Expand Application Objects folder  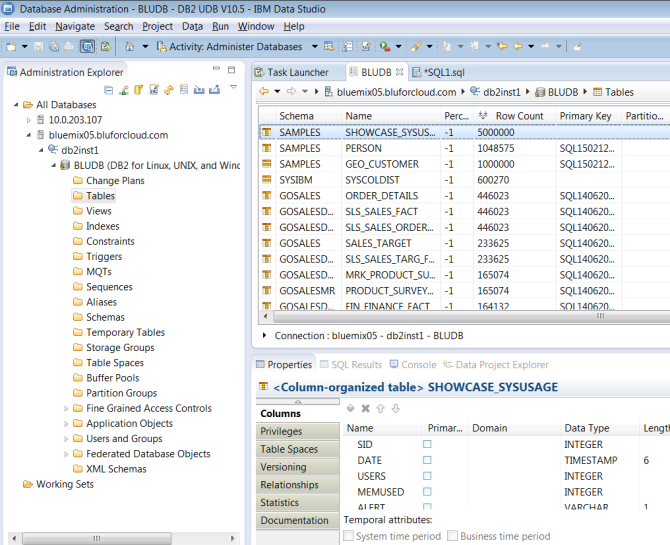pos(66,424)
